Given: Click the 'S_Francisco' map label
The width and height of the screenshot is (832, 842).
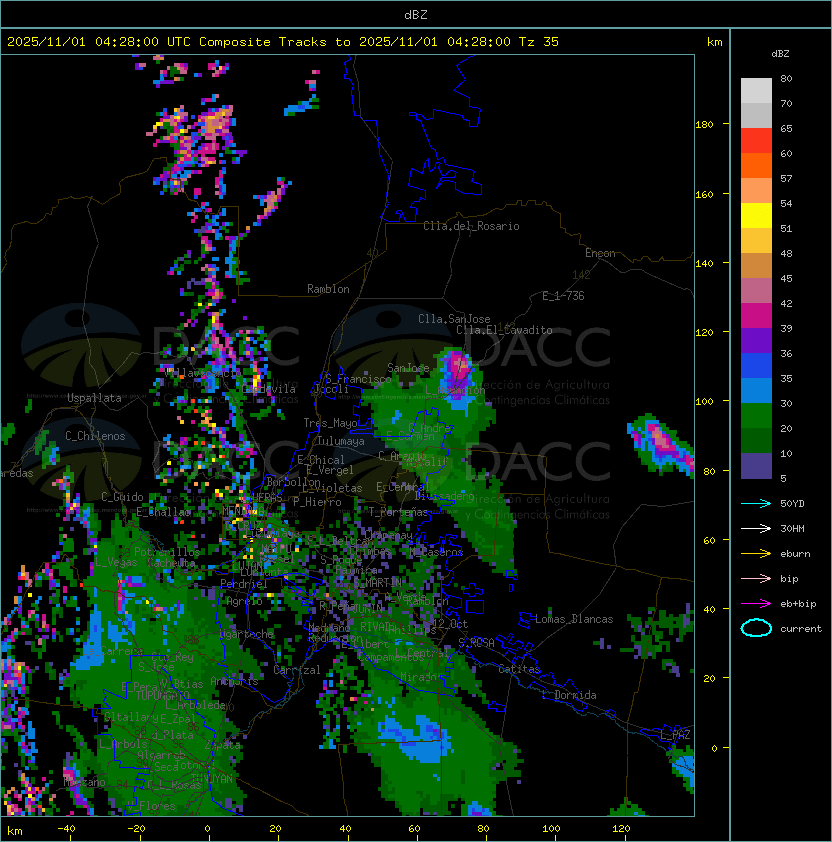Looking at the screenshot, I should (358, 379).
